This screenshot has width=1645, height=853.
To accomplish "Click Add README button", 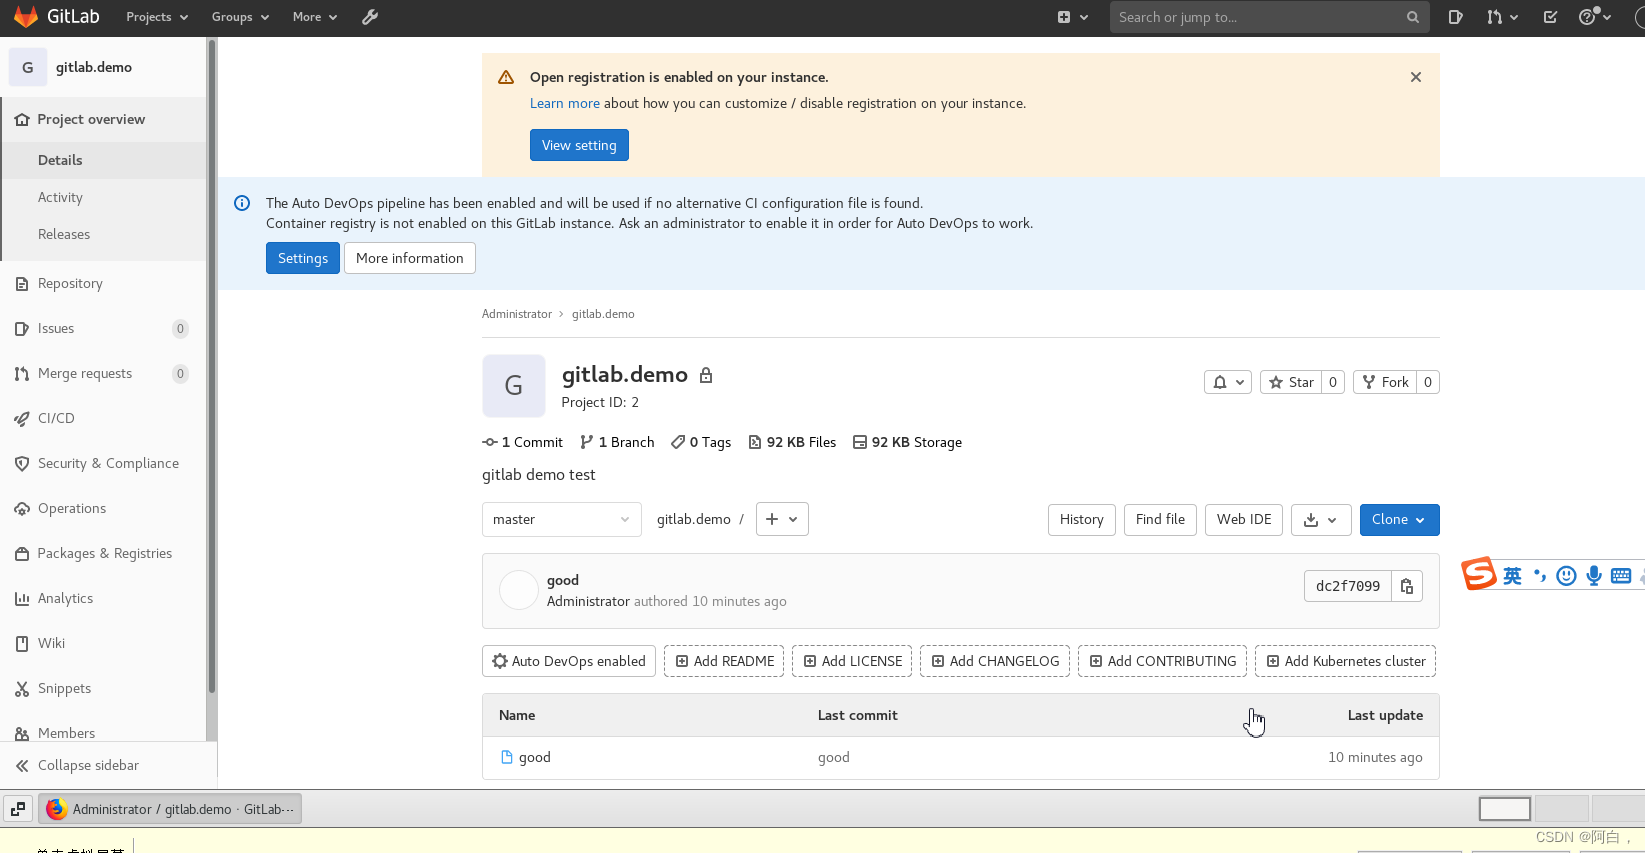I will (723, 661).
